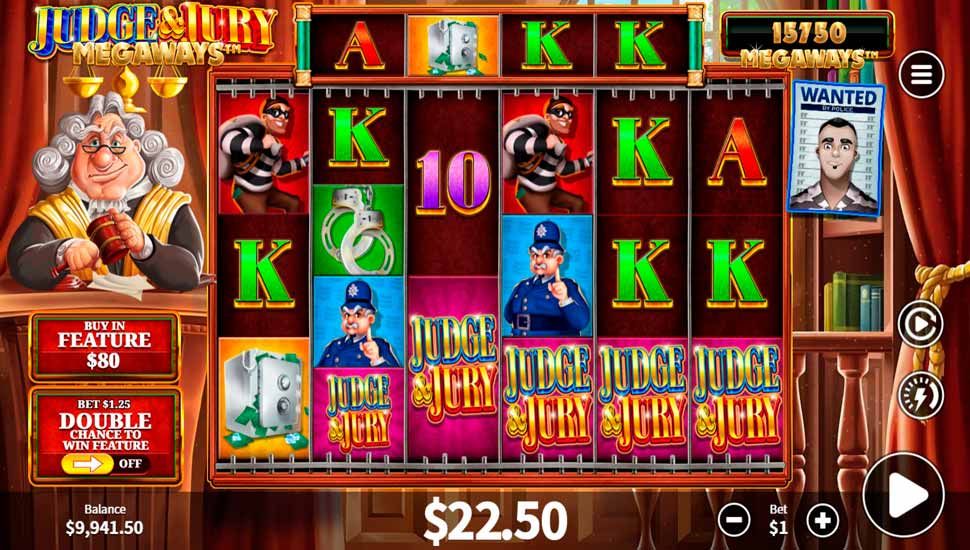
Task: Click the Wanted poster
Action: pos(836,149)
